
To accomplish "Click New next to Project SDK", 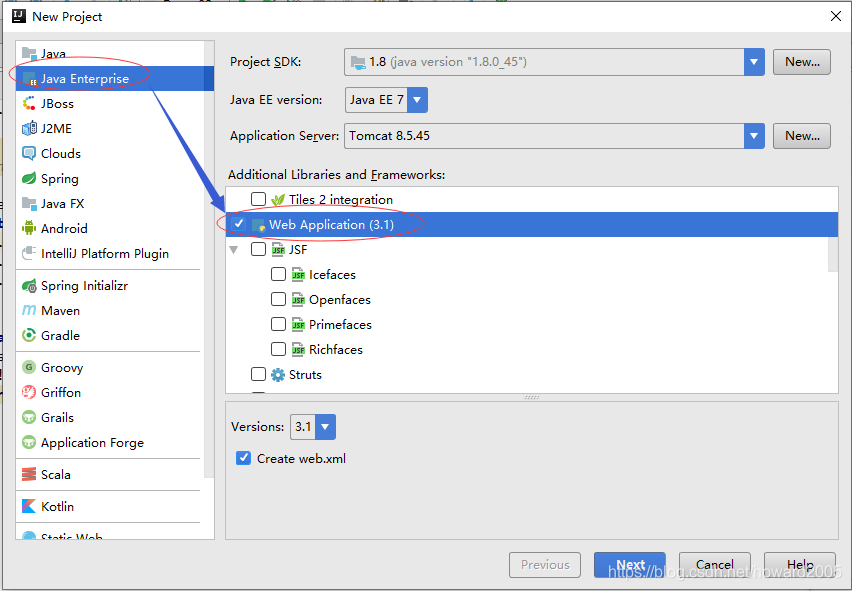I will 801,62.
